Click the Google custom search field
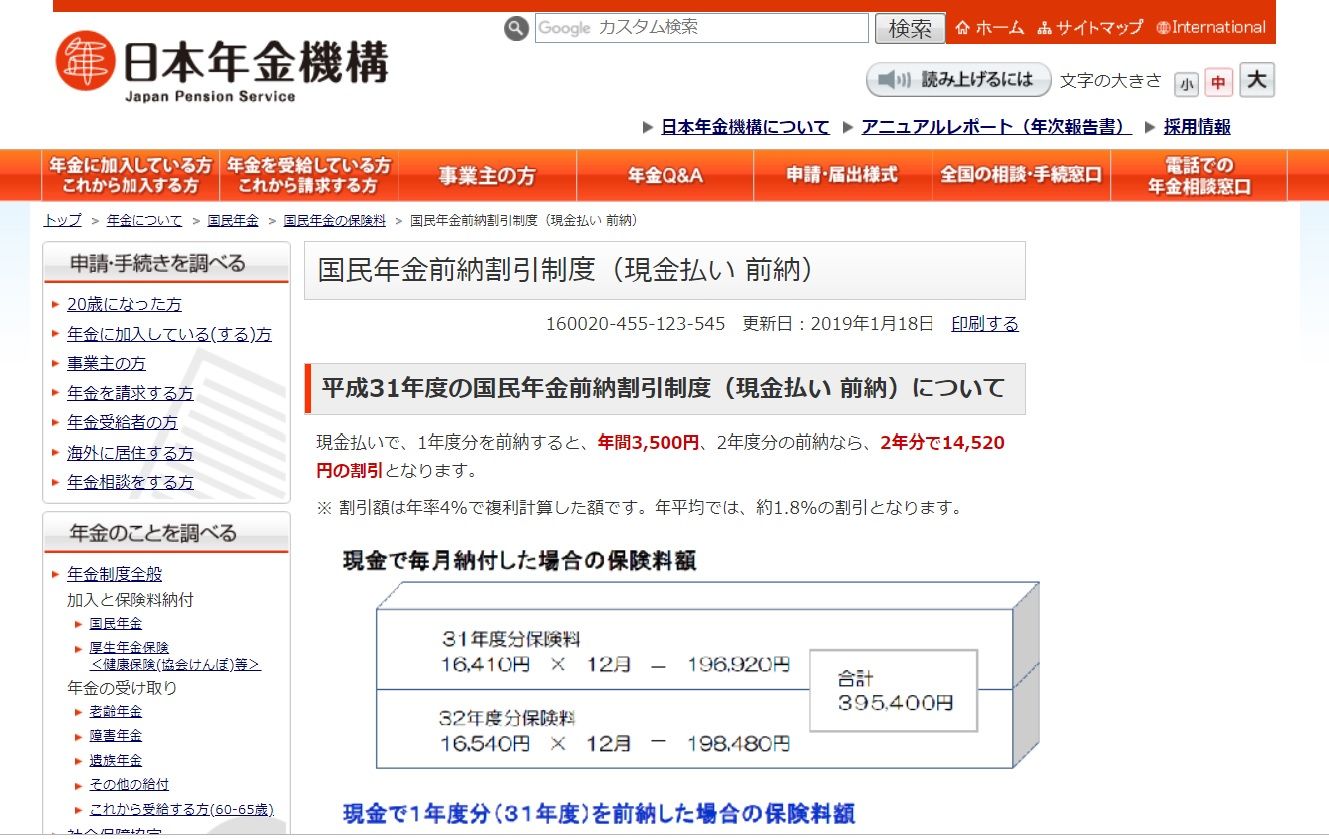 click(x=701, y=28)
